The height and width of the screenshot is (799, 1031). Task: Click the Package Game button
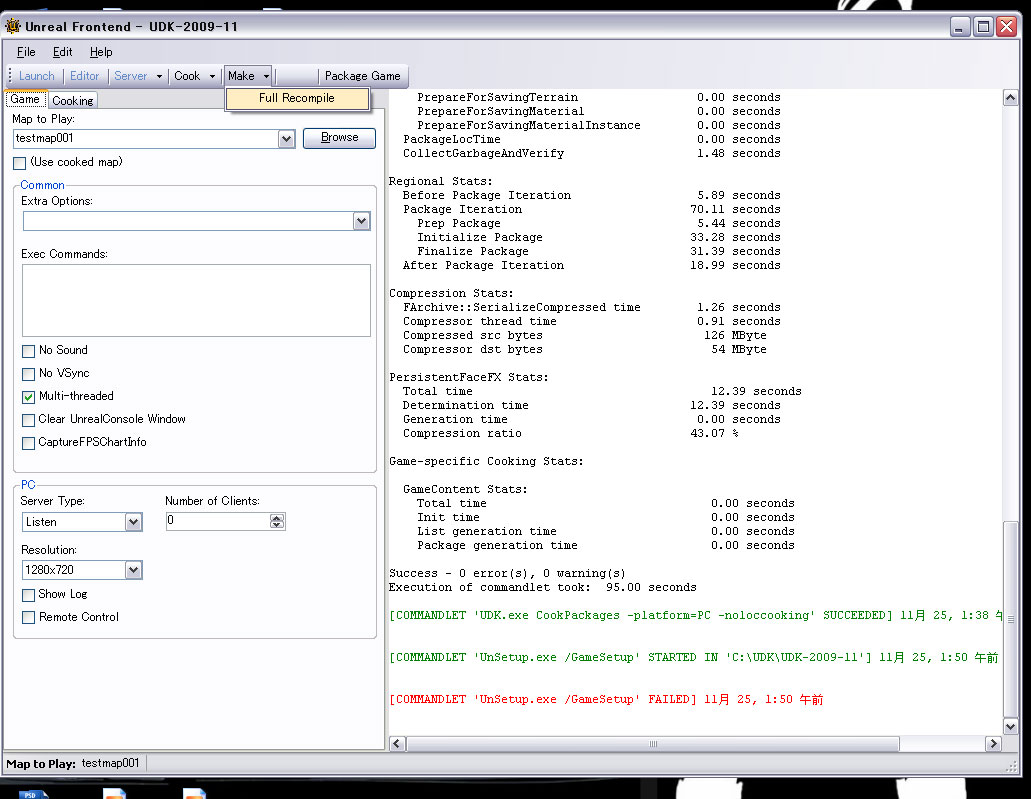pyautogui.click(x=362, y=76)
